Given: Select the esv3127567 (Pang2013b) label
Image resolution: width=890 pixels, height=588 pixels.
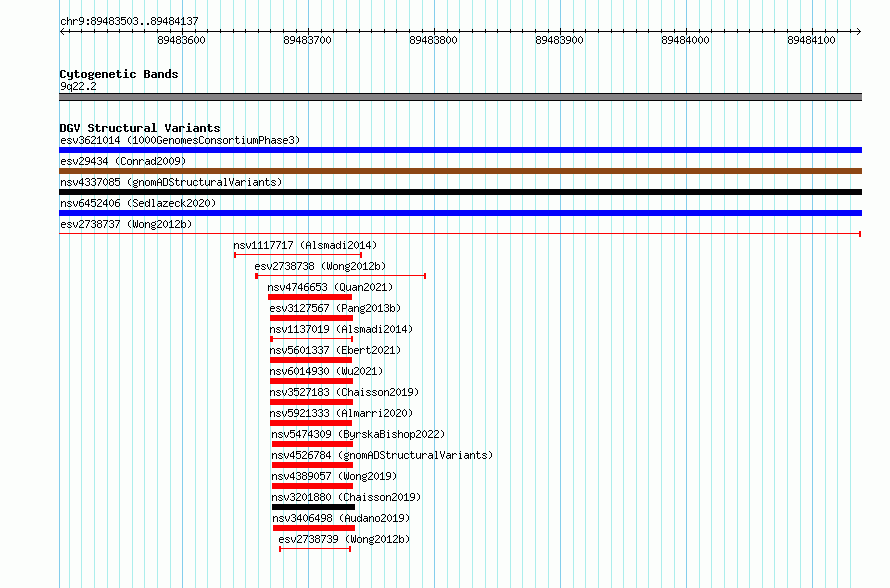Looking at the screenshot, I should 335,308.
